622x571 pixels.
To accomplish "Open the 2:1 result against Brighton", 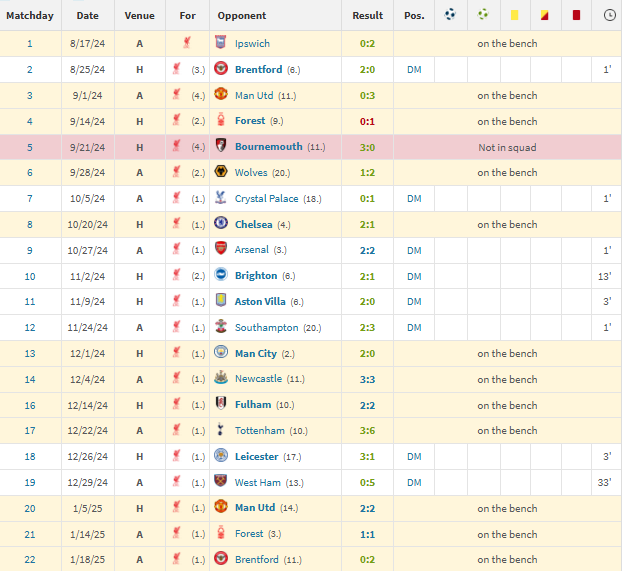I will coord(367,276).
